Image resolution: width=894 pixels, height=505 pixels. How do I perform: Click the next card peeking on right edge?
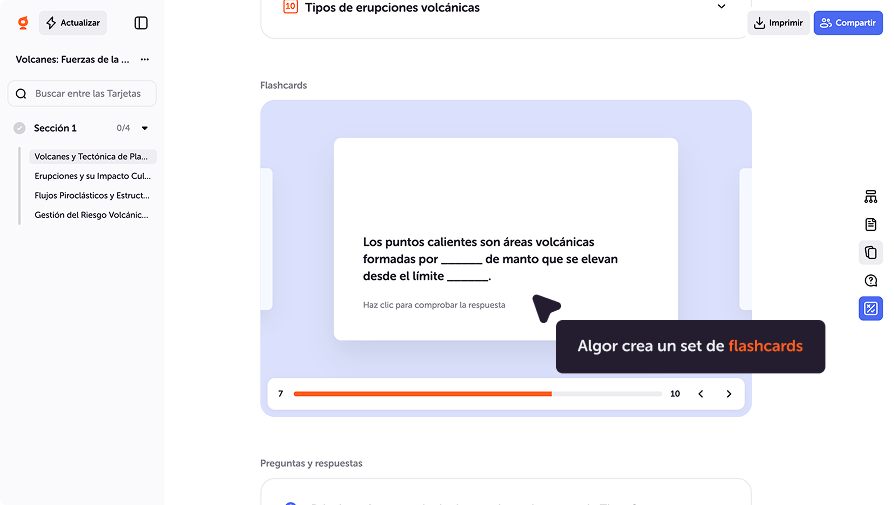click(745, 239)
